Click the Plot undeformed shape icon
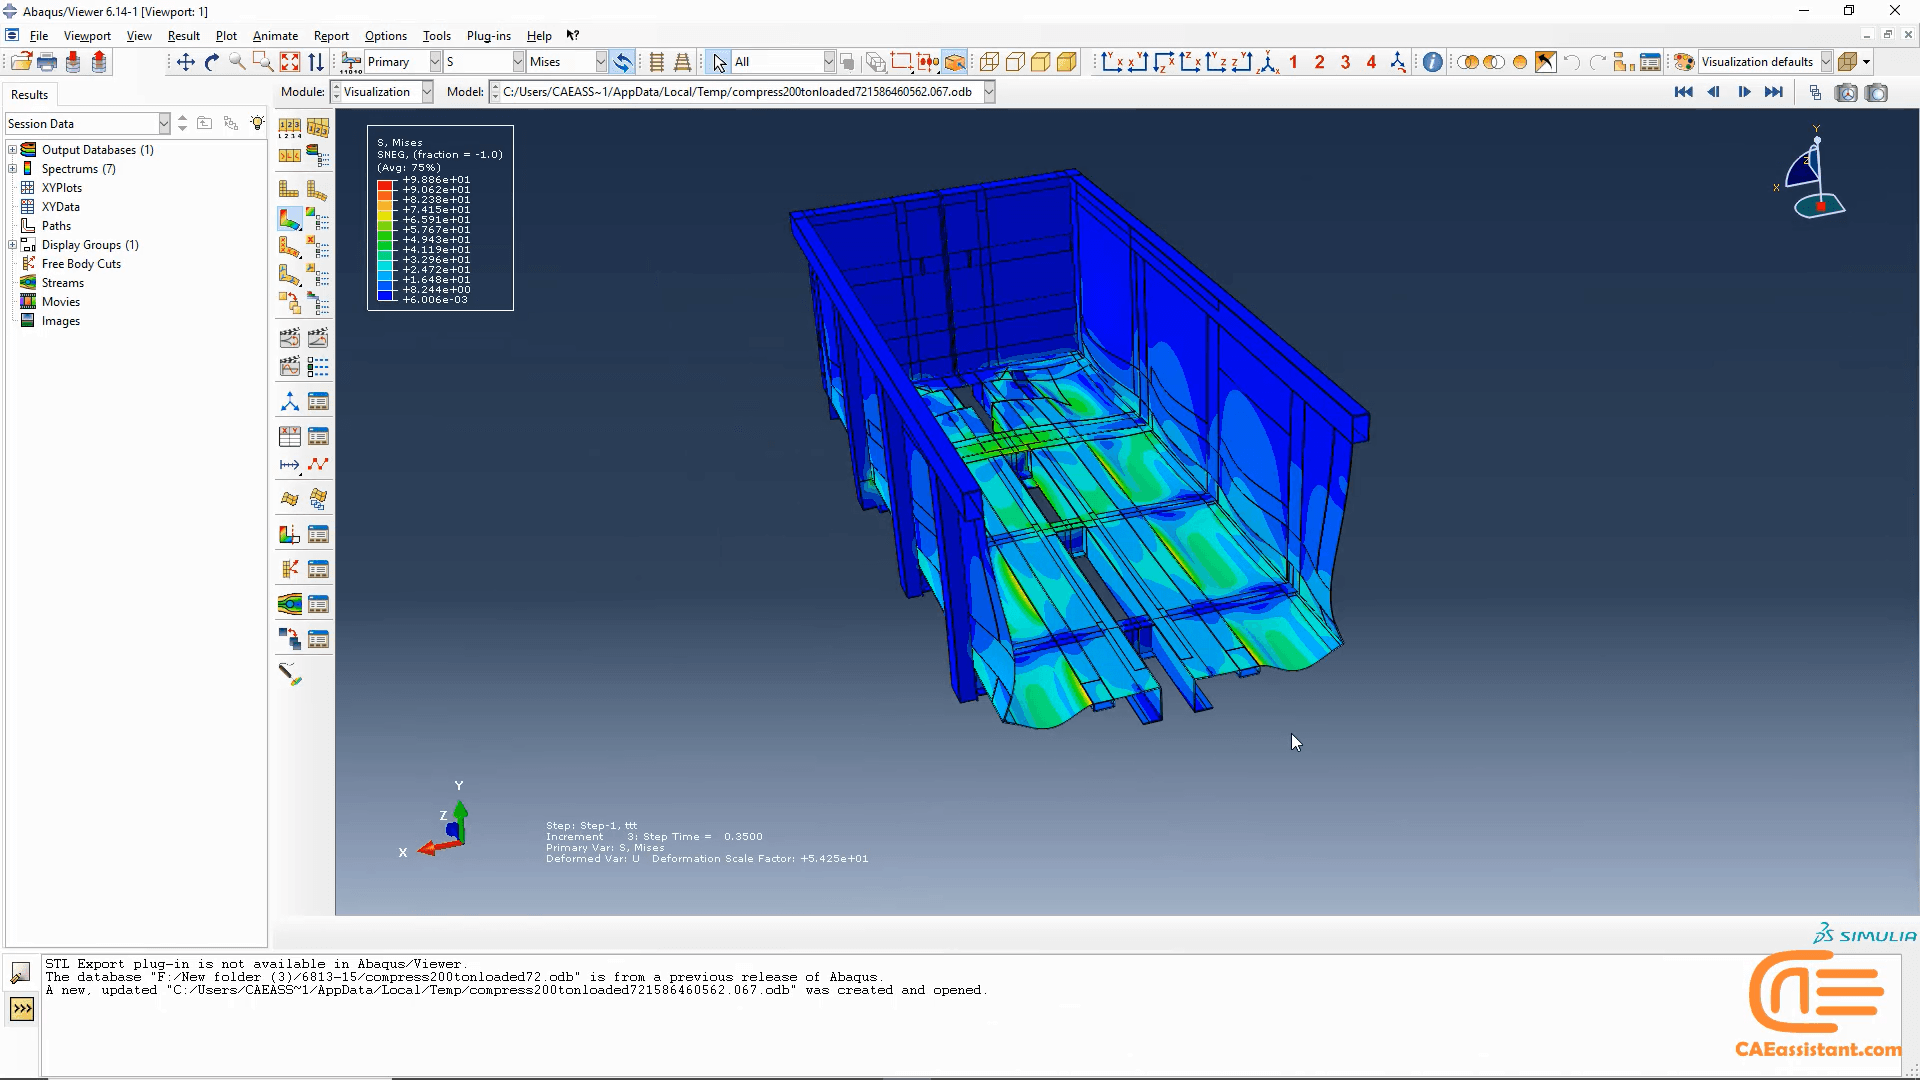Viewport: 1920px width, 1080px height. click(289, 190)
